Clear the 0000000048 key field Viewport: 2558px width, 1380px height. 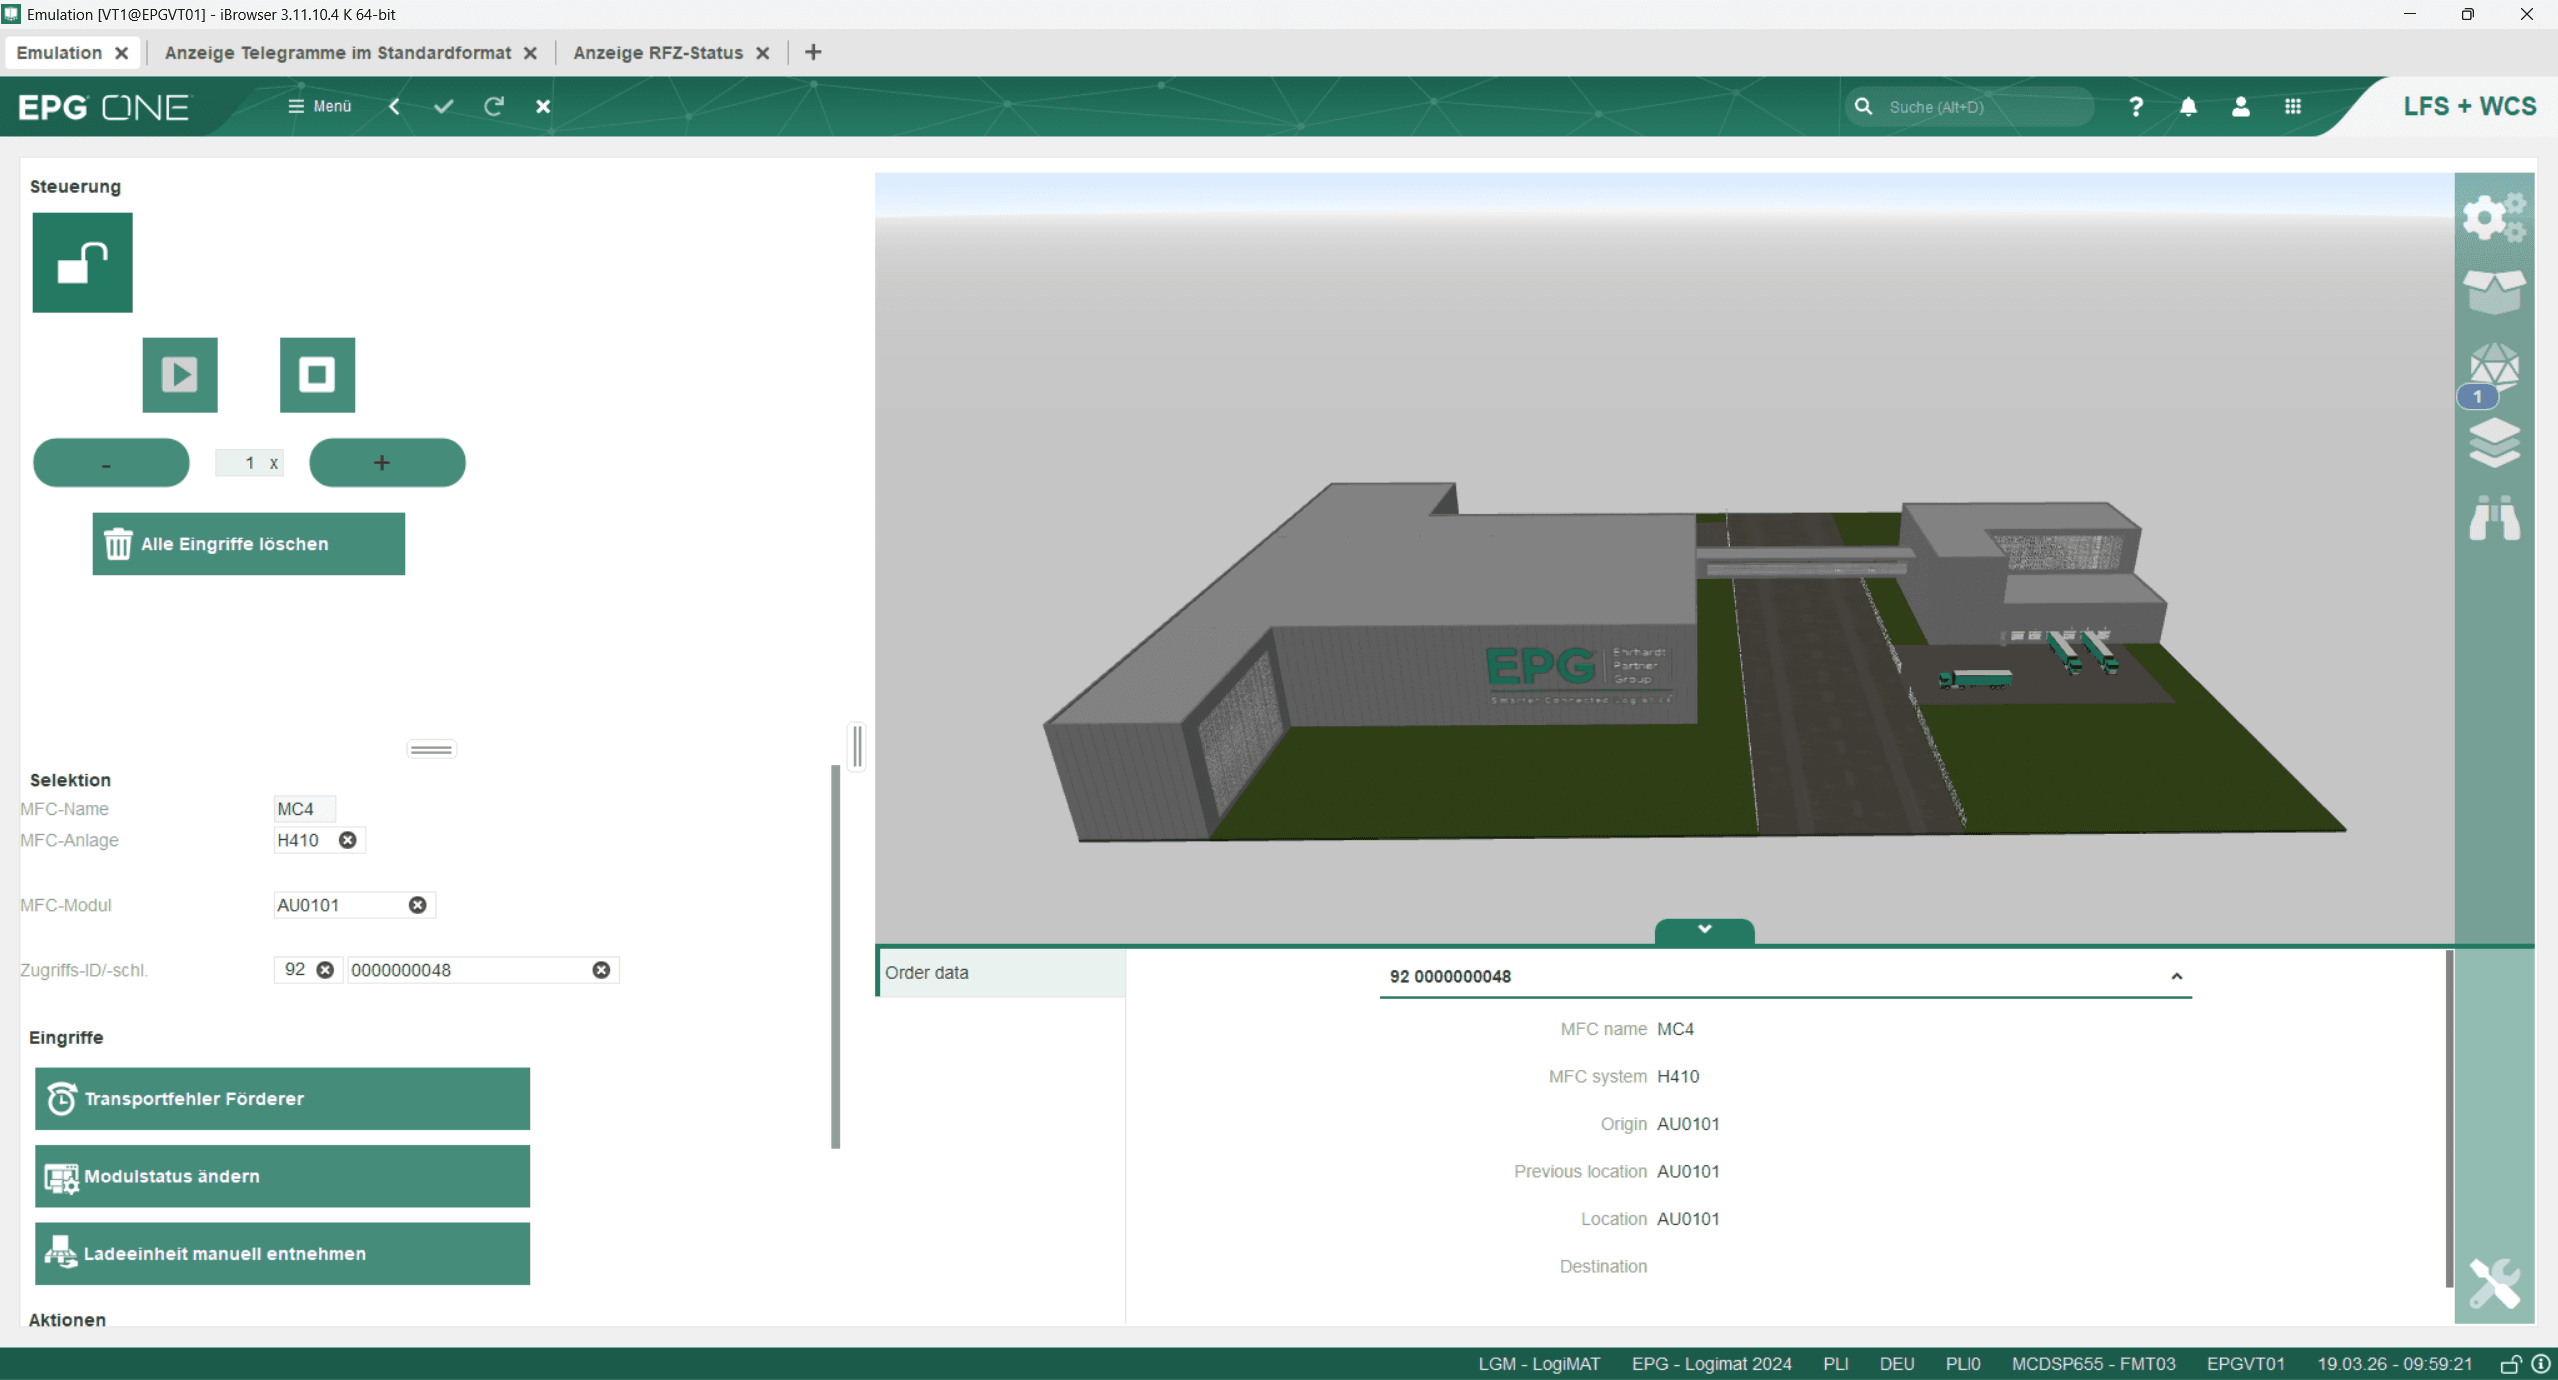(x=601, y=970)
